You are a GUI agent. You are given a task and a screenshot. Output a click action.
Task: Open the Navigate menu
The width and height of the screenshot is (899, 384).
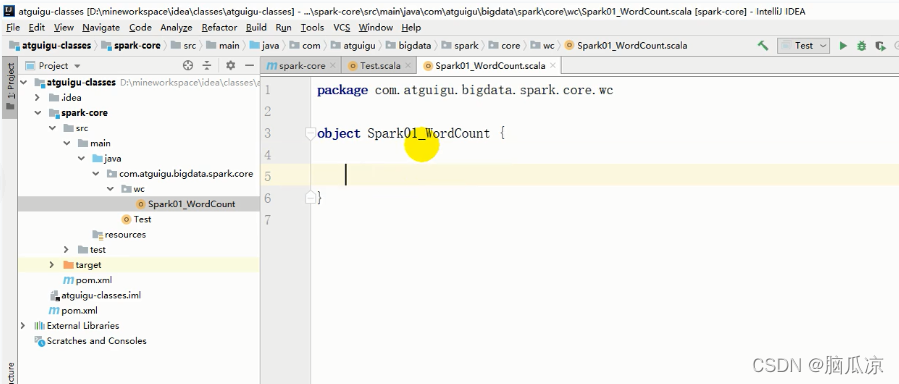101,28
